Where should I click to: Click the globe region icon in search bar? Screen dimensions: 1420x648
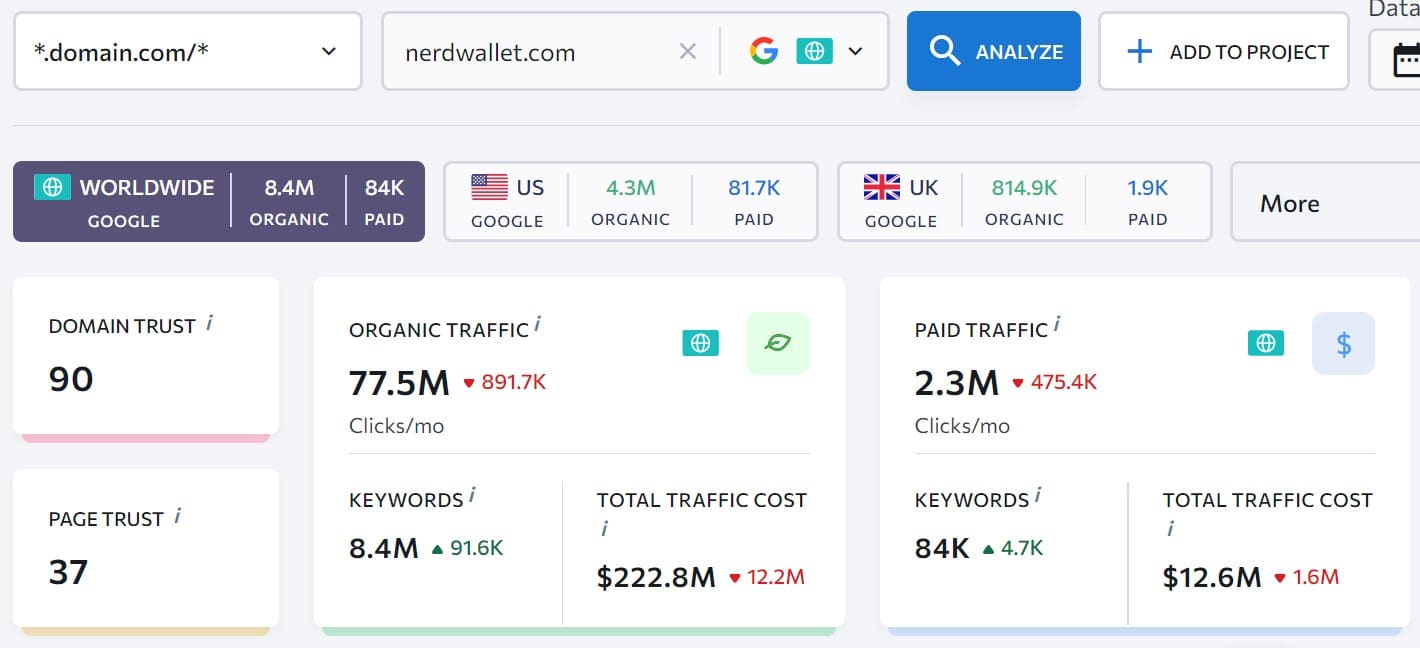click(814, 51)
